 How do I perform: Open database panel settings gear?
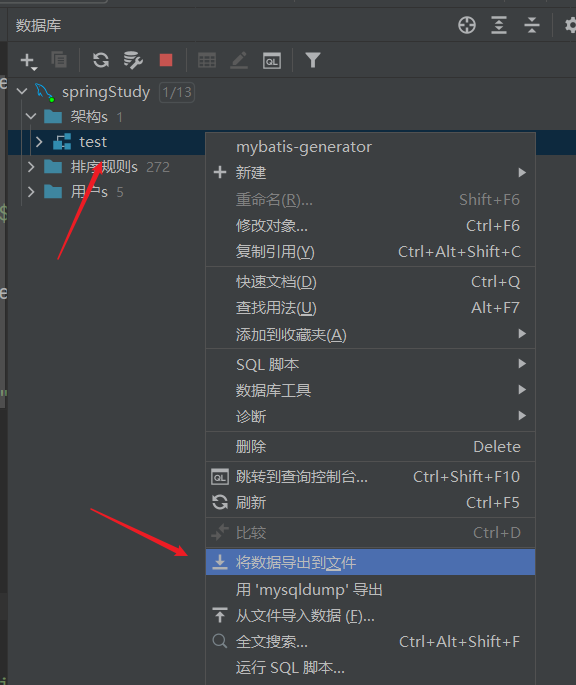click(570, 25)
